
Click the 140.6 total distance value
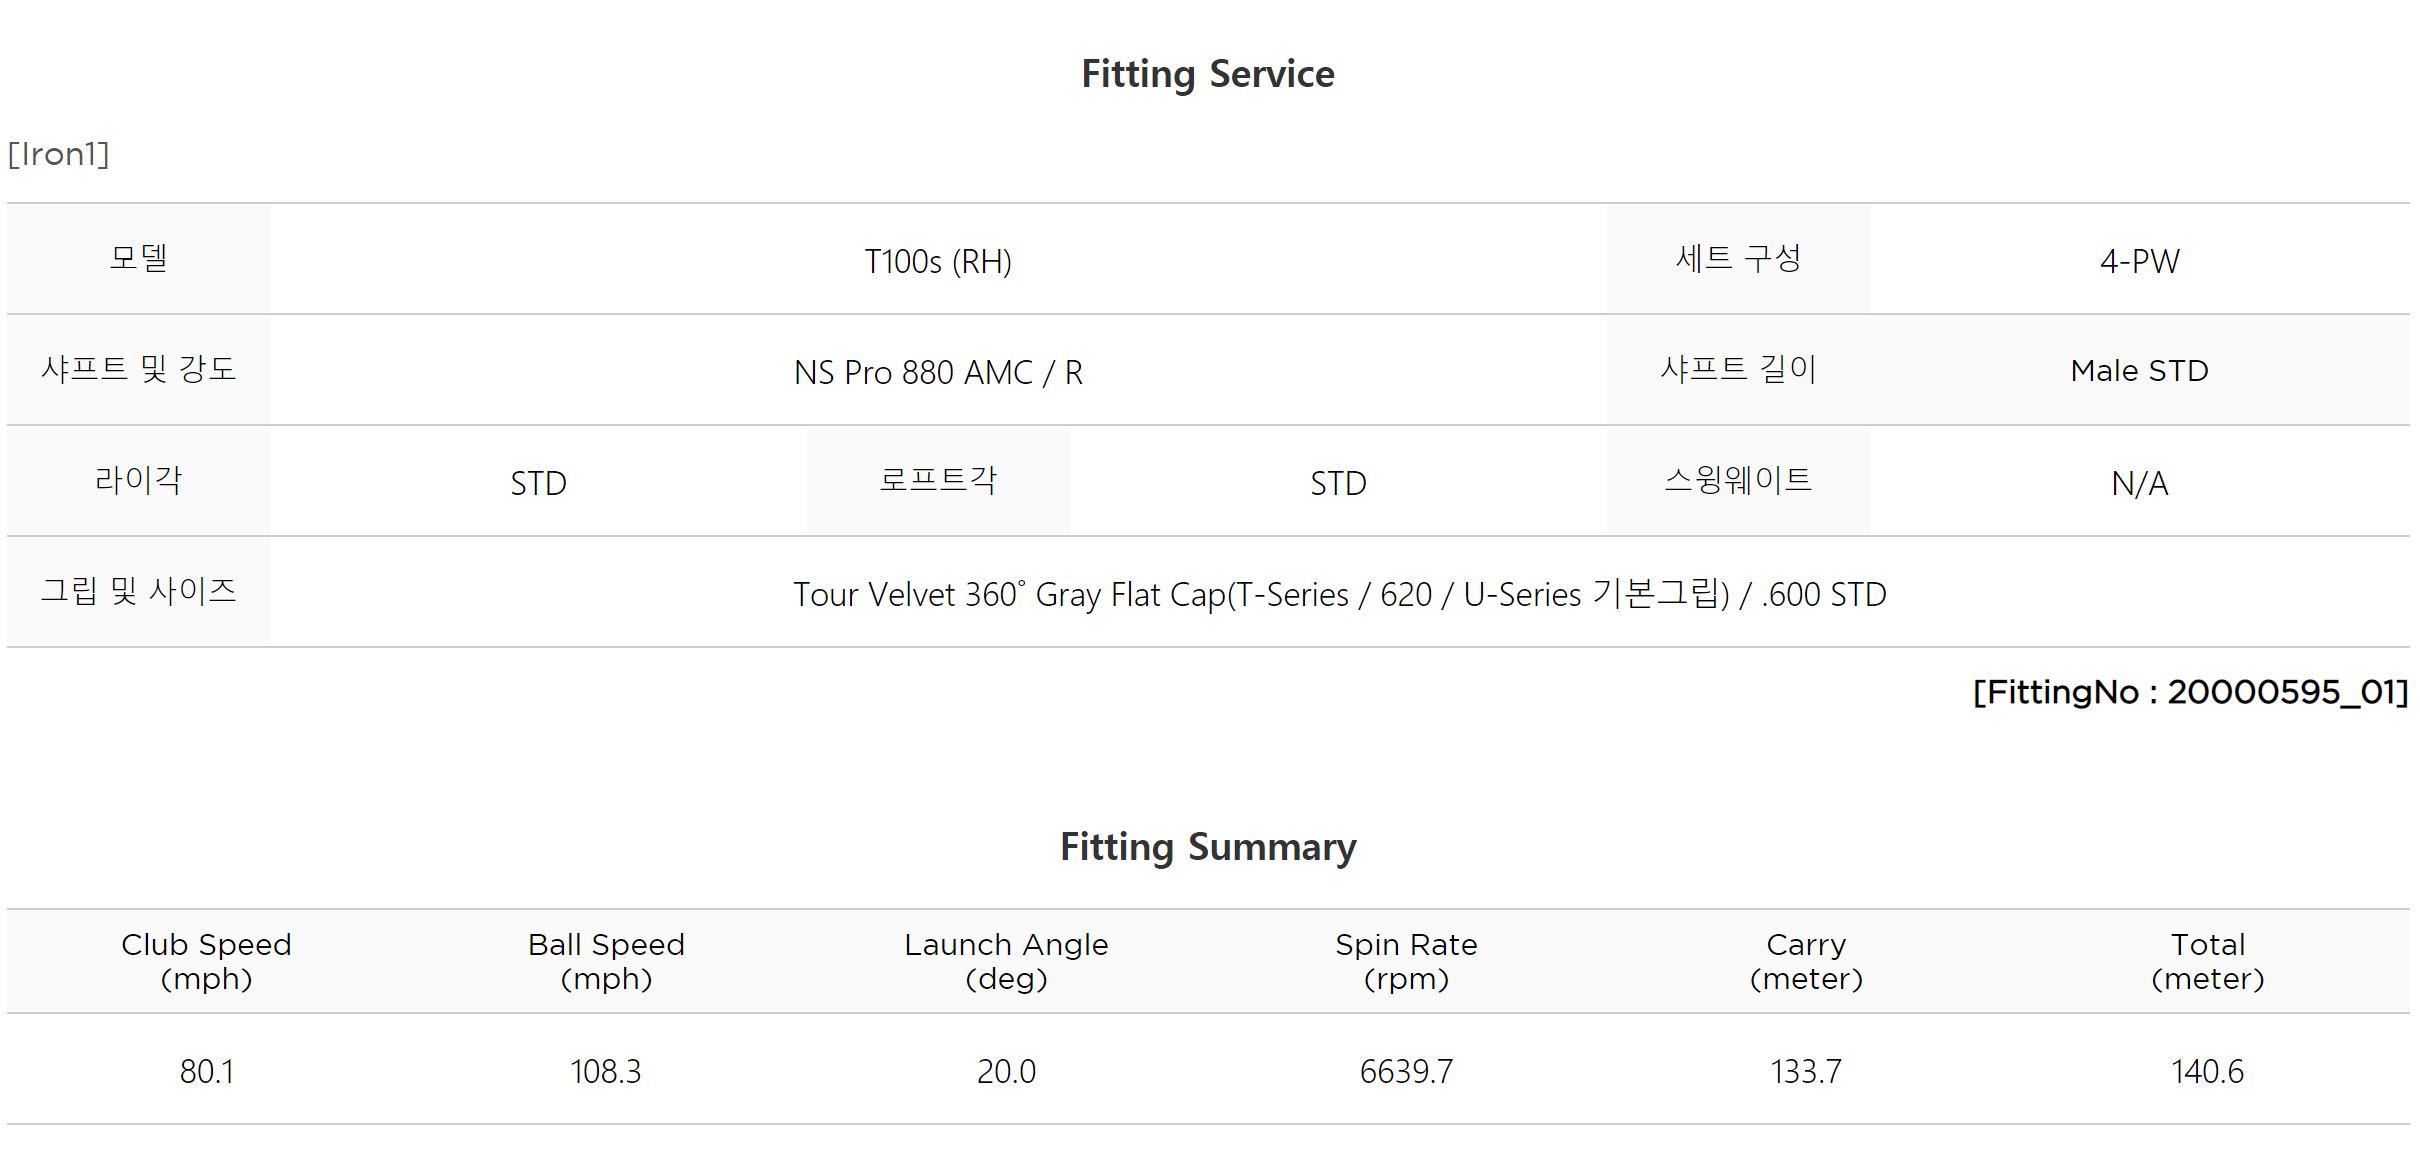2207,1071
